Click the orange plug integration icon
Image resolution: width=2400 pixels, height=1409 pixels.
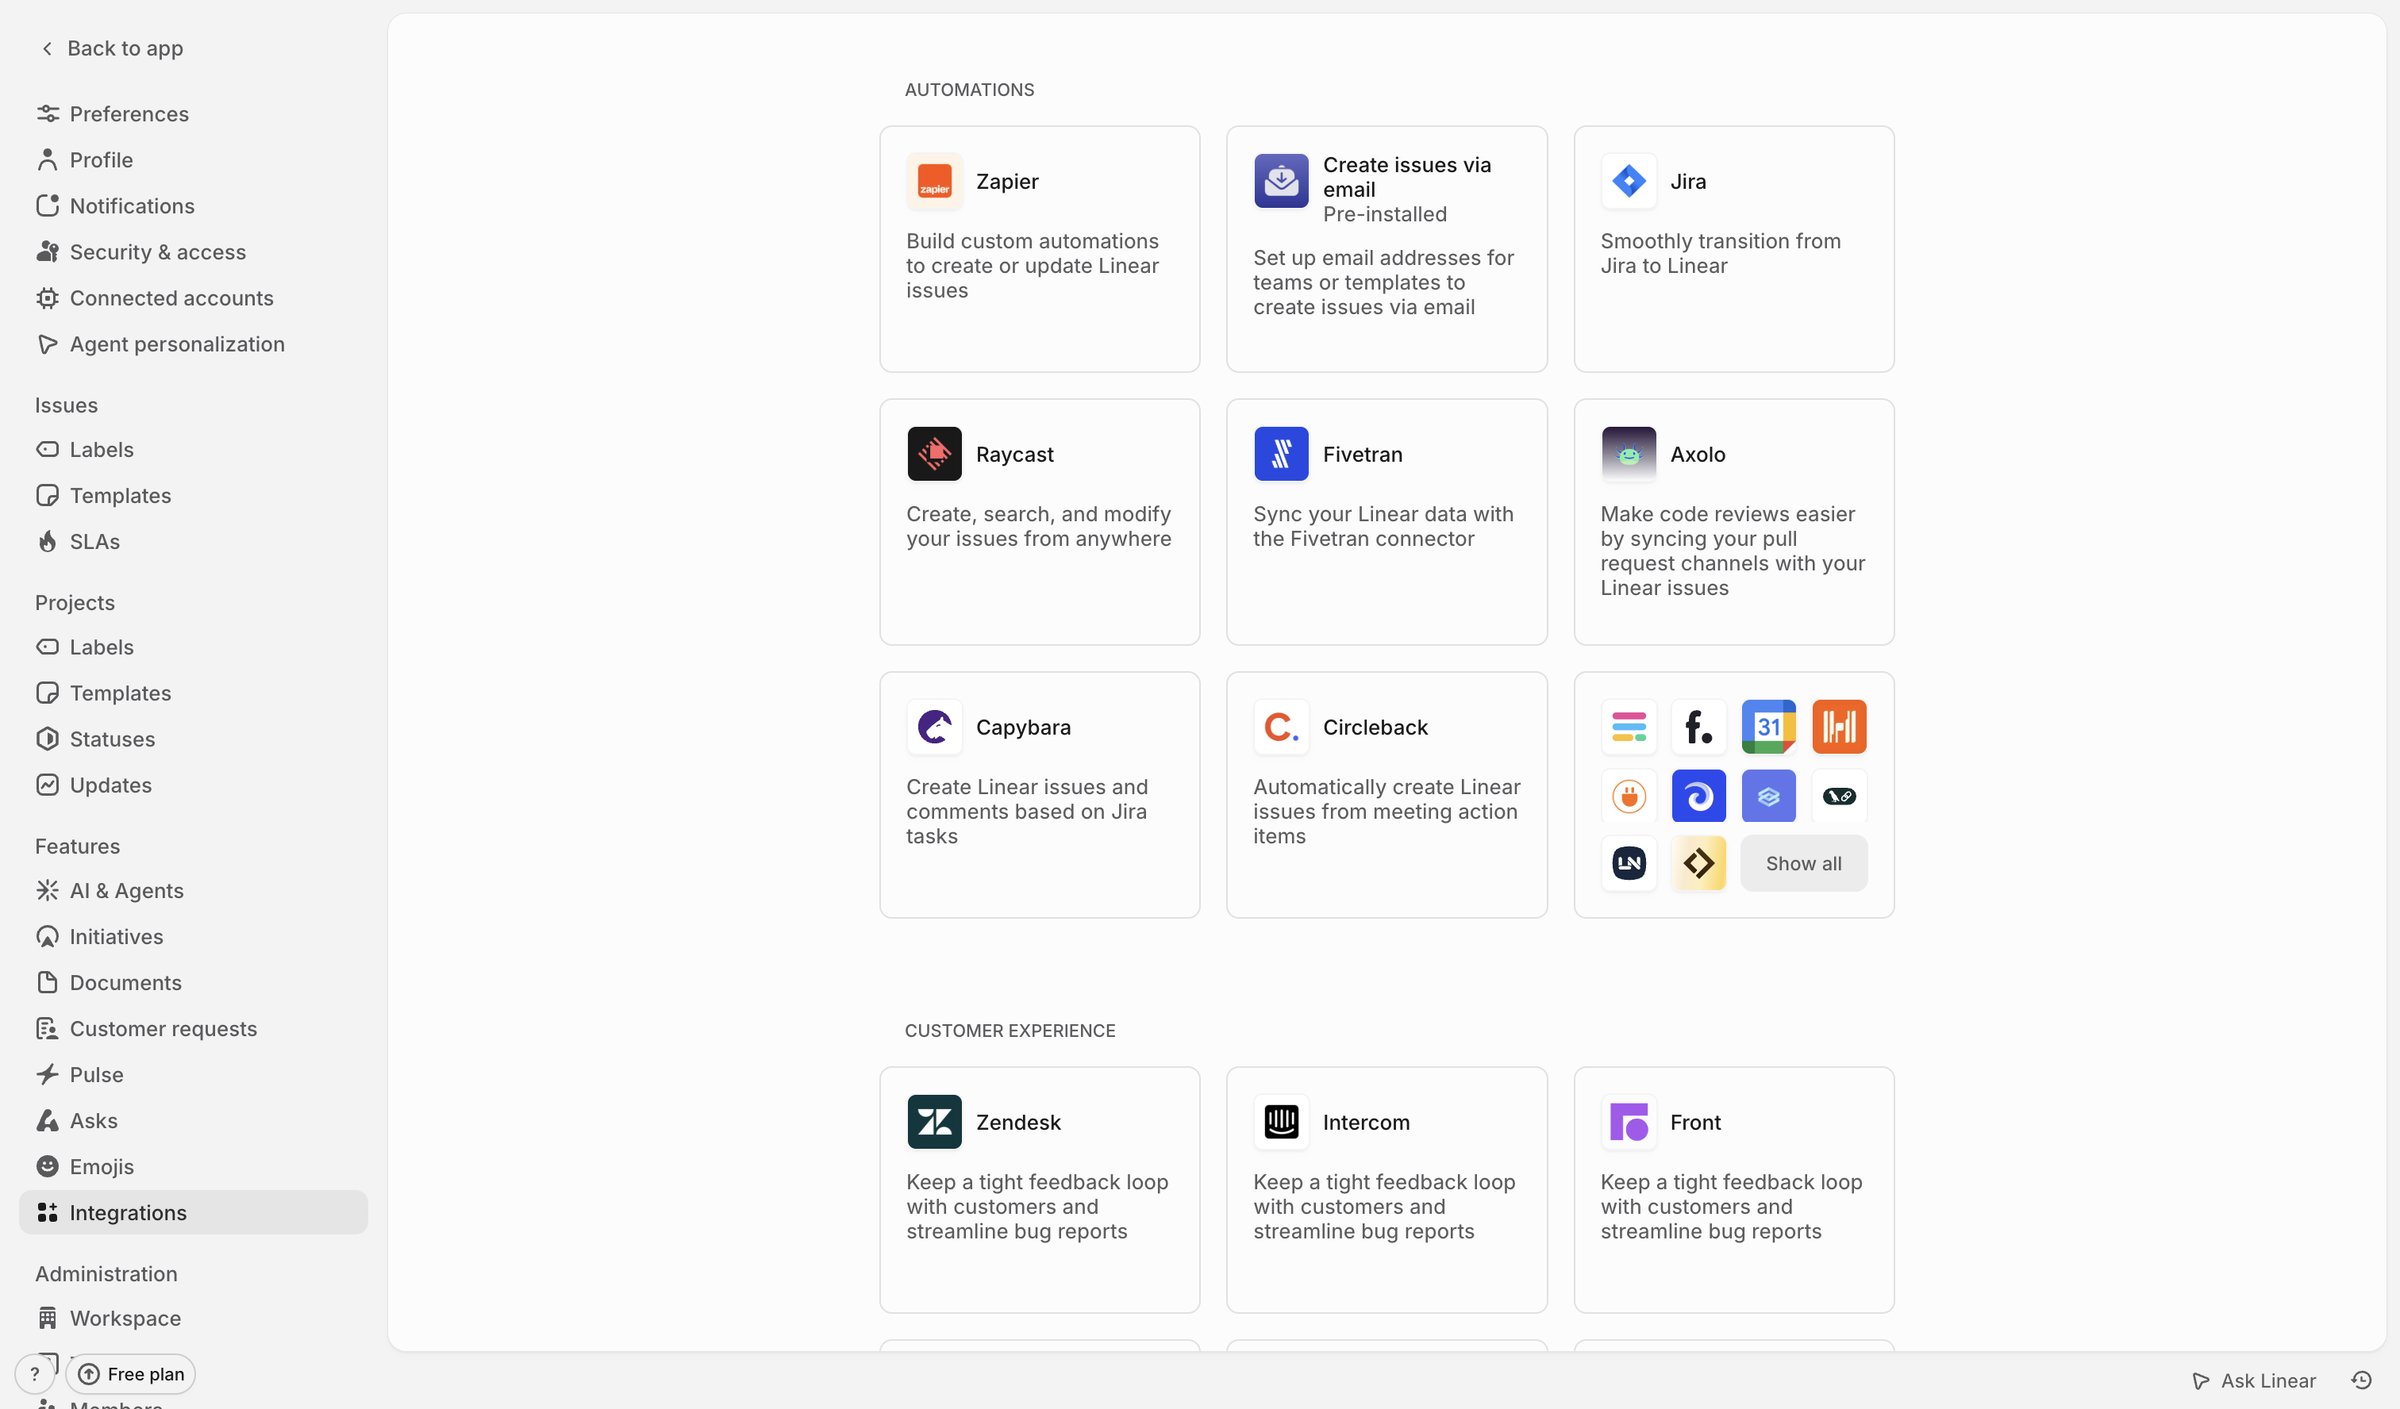tap(1628, 797)
